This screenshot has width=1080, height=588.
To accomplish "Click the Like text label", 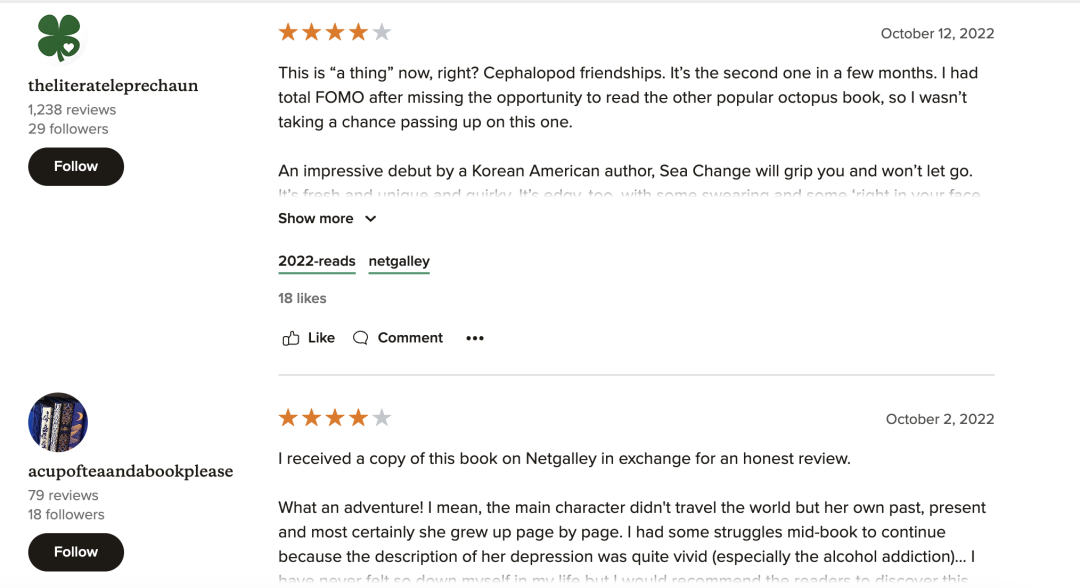I will pyautogui.click(x=322, y=338).
